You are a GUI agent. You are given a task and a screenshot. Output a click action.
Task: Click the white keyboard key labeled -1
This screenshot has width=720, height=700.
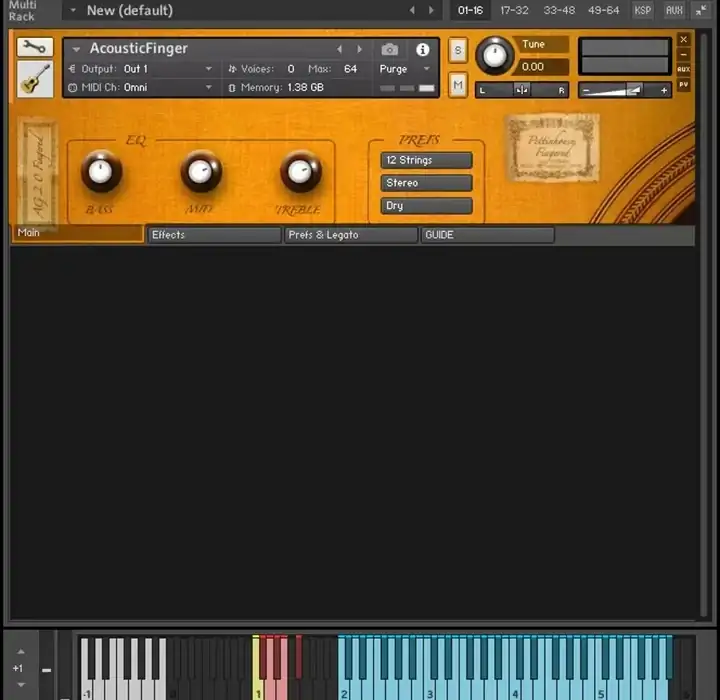(85, 689)
